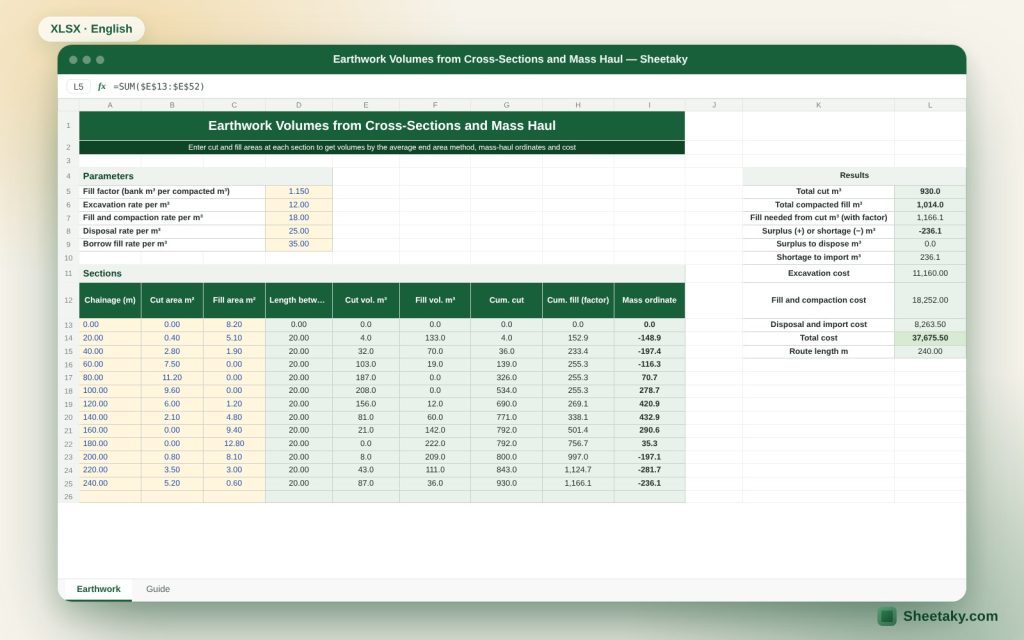This screenshot has height=640, width=1024.
Task: Click the fx function icon
Action: [102, 86]
